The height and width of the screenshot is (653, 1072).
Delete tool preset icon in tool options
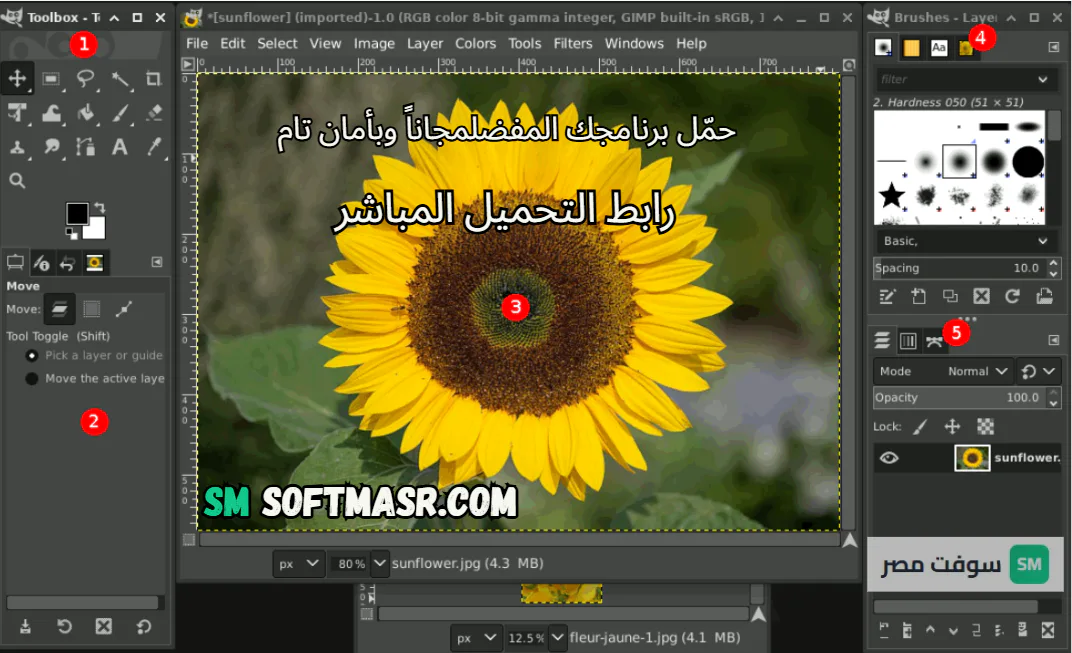103,626
